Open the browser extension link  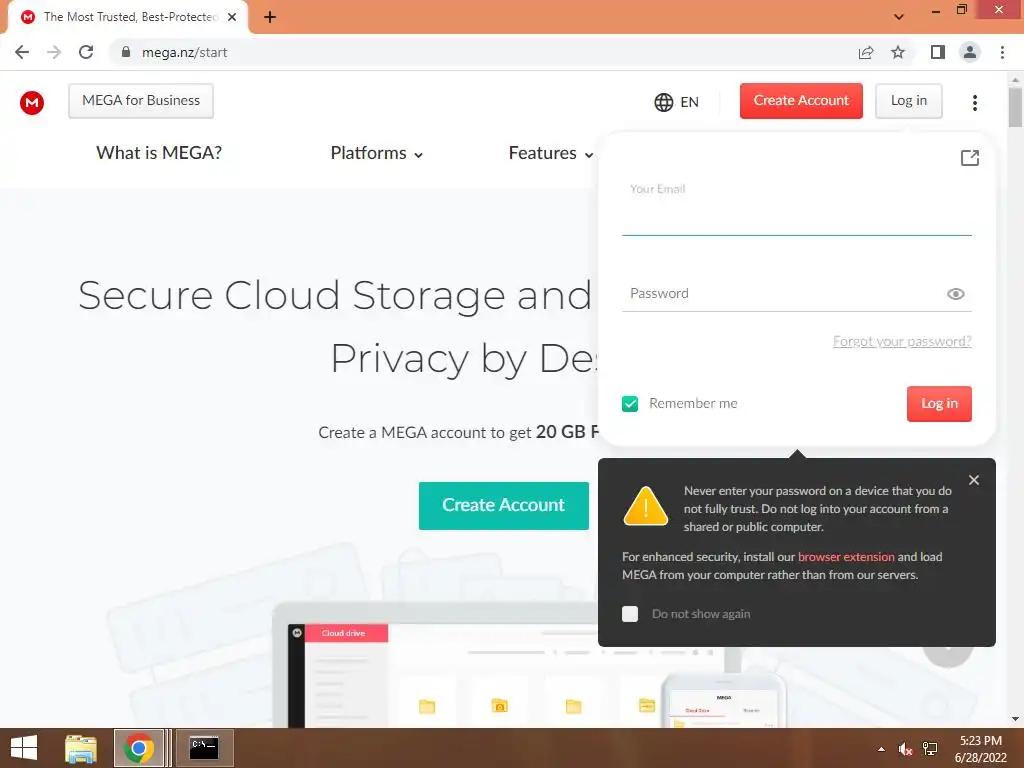pos(846,557)
